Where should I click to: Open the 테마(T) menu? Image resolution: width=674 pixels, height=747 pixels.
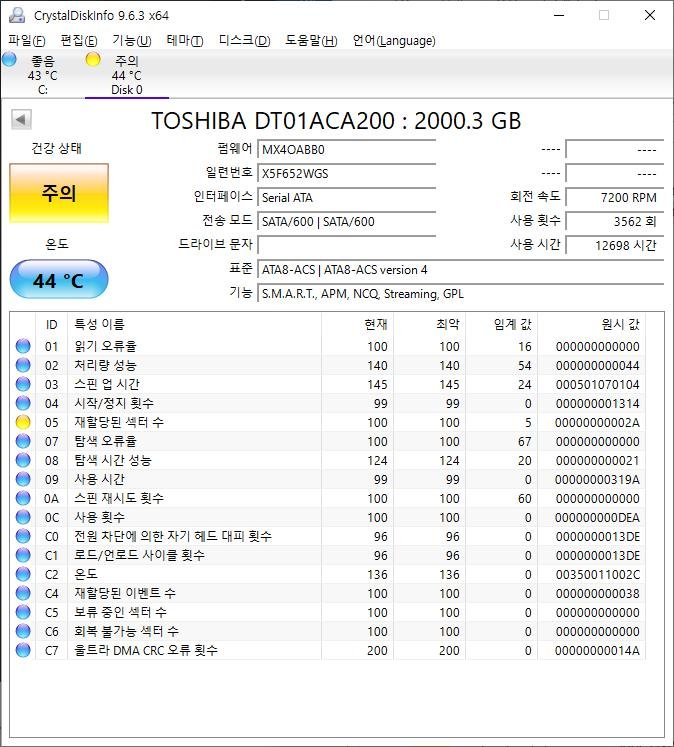[x=185, y=41]
